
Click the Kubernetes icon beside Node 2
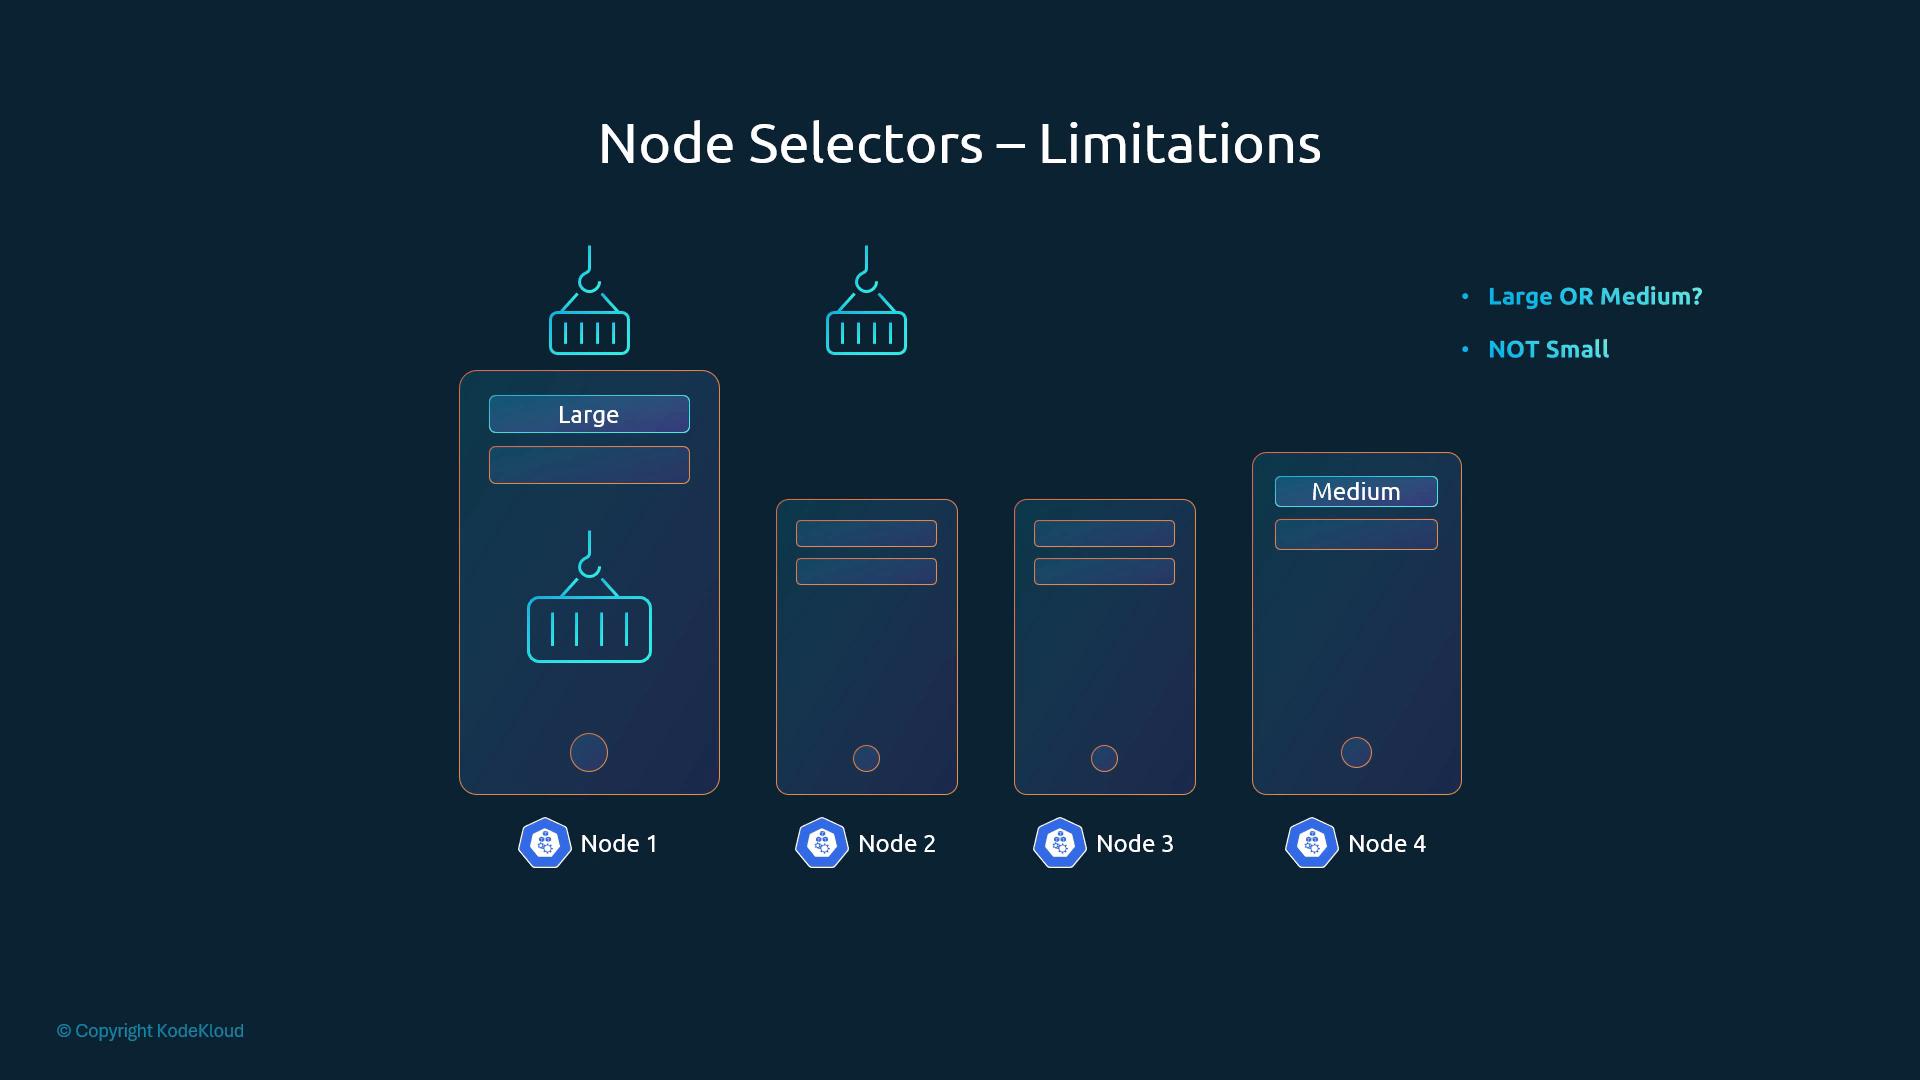pos(822,843)
